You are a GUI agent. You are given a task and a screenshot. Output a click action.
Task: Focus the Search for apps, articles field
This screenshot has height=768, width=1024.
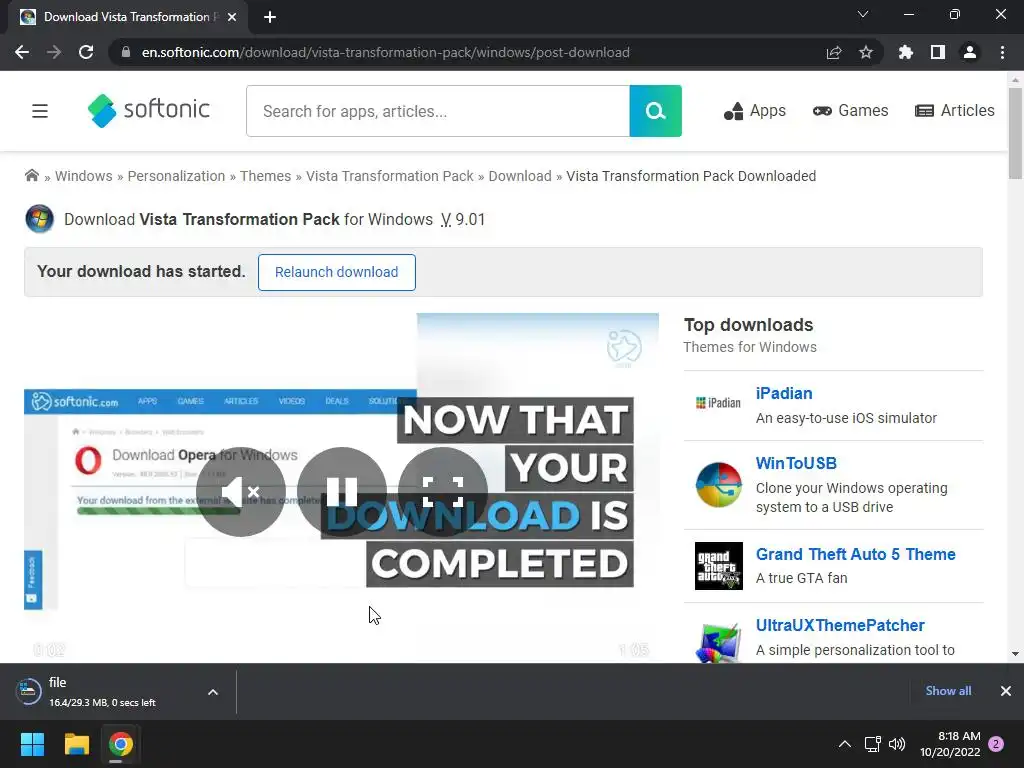point(438,111)
